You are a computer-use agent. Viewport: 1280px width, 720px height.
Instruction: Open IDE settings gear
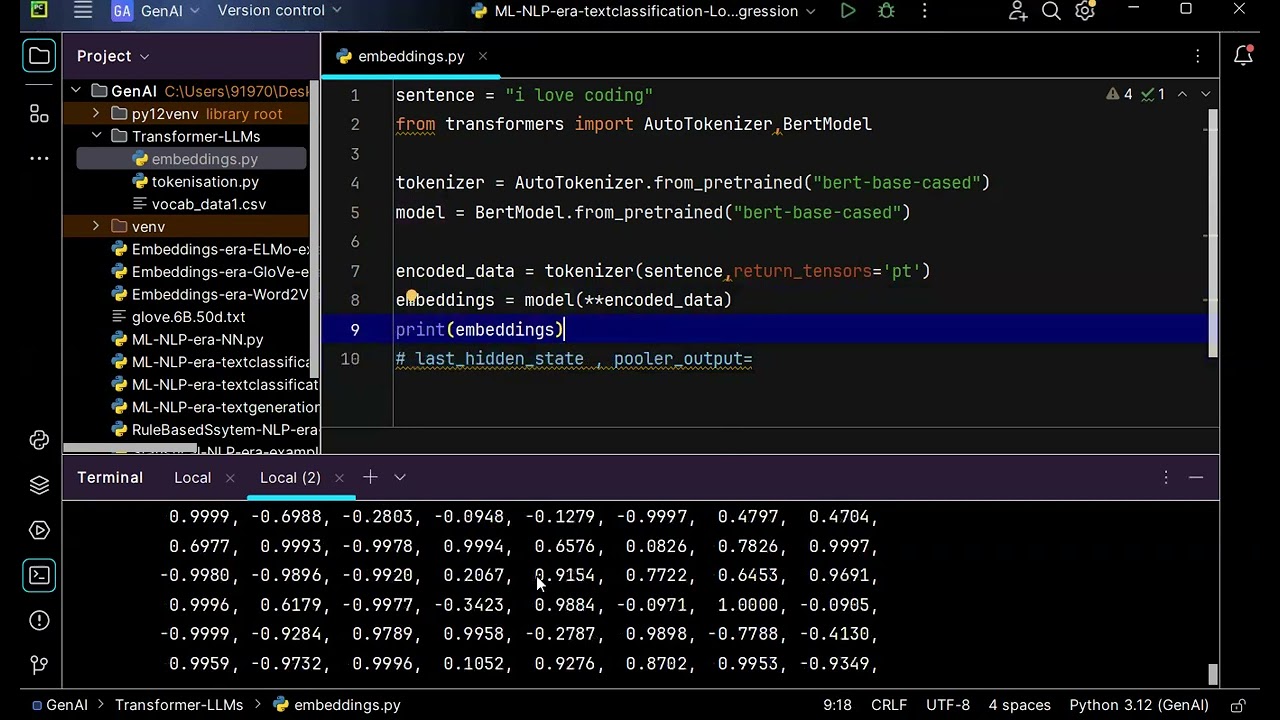(1085, 11)
